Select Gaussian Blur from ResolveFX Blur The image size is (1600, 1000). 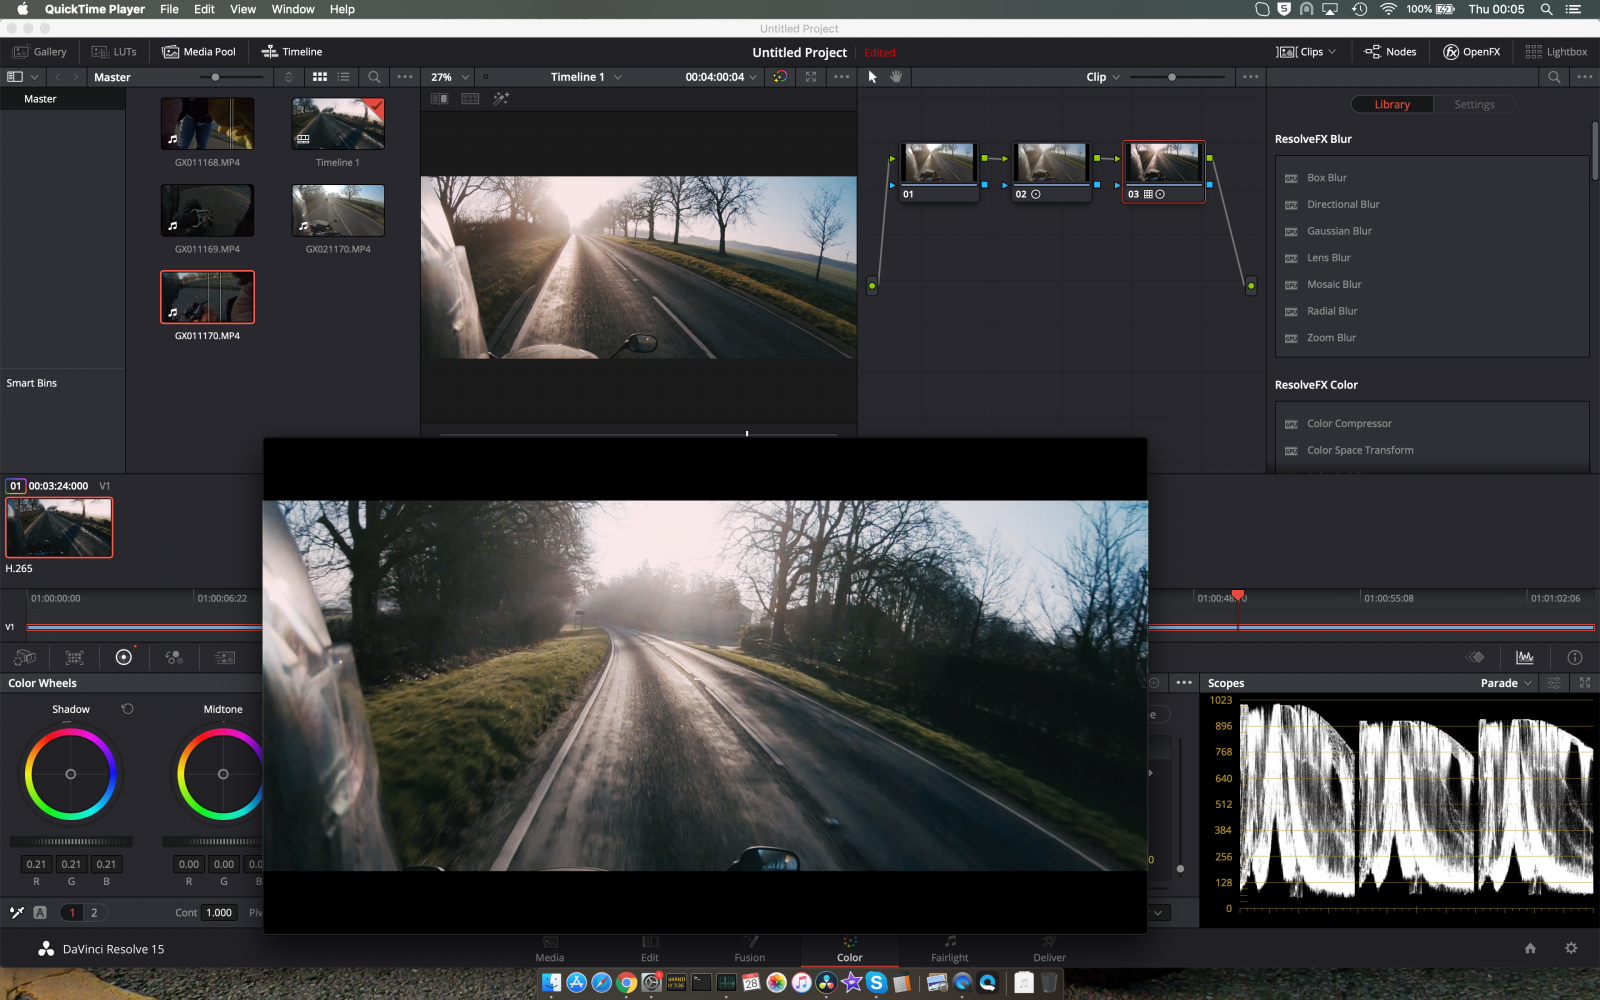click(1339, 231)
